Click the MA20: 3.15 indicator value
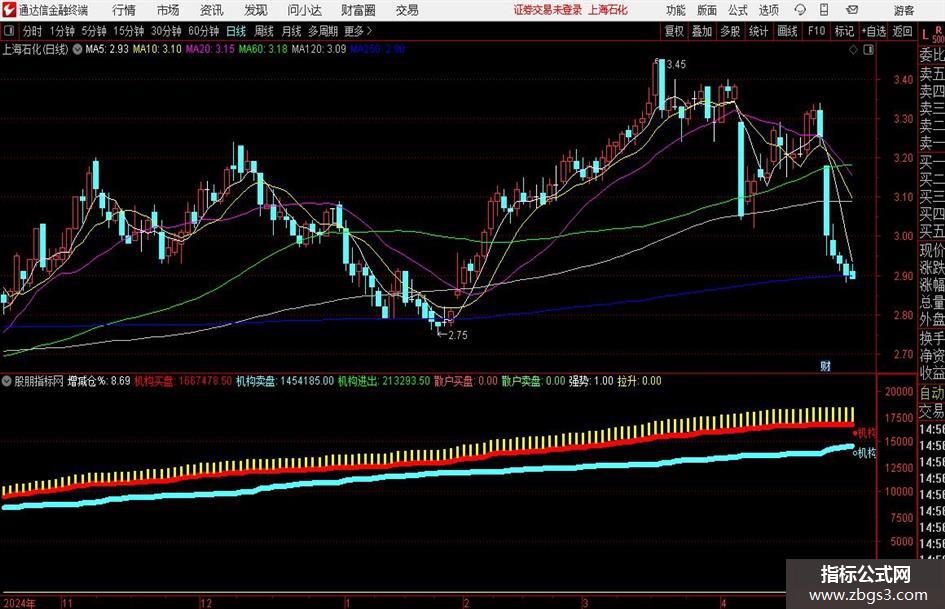This screenshot has width=945, height=609. 210,49
